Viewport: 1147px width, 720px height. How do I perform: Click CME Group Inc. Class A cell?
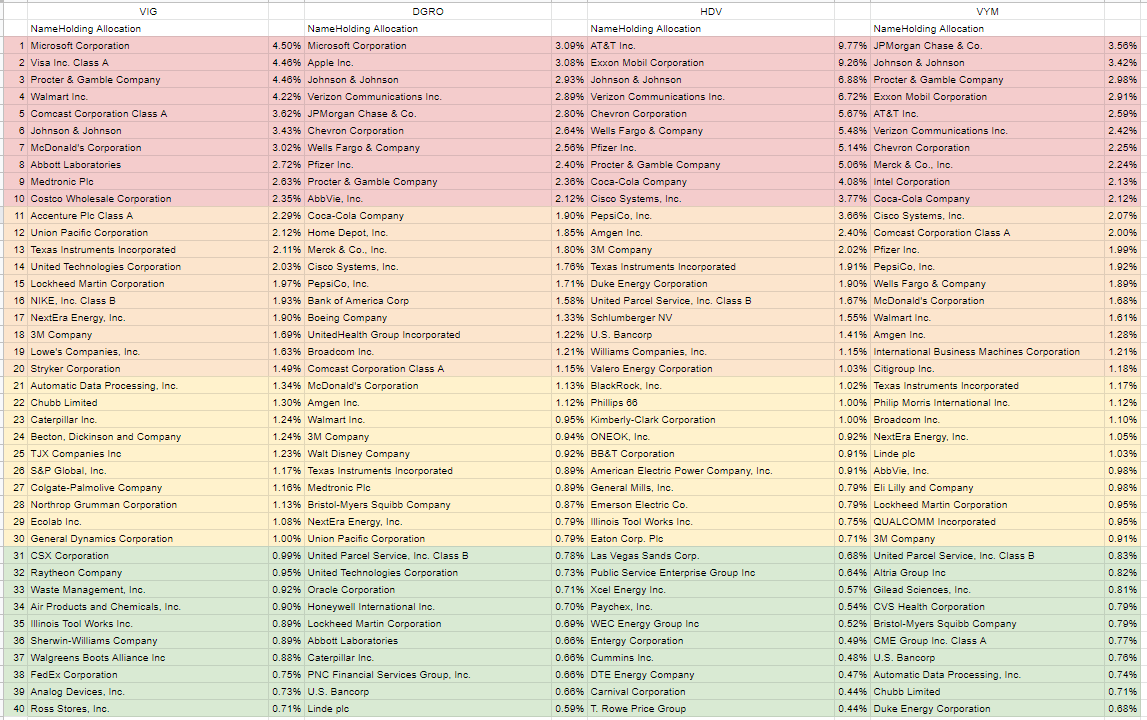[987, 640]
